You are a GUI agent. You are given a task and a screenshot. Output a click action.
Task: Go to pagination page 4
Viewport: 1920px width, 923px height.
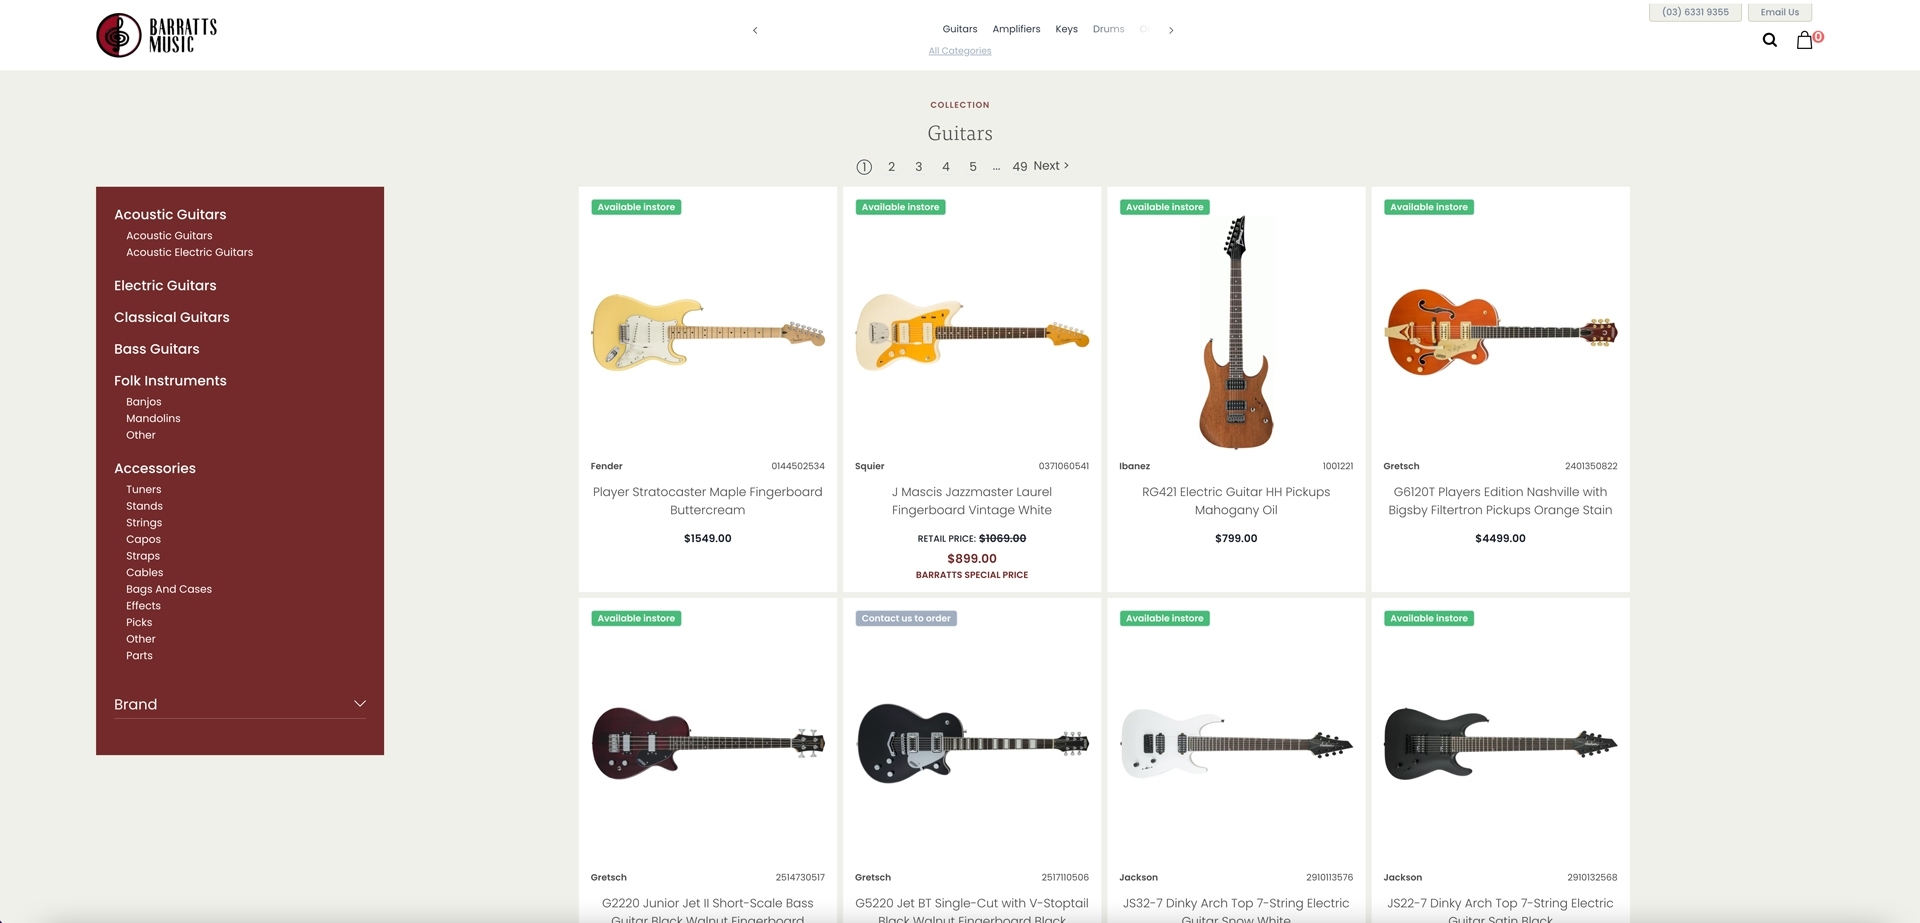coord(945,167)
